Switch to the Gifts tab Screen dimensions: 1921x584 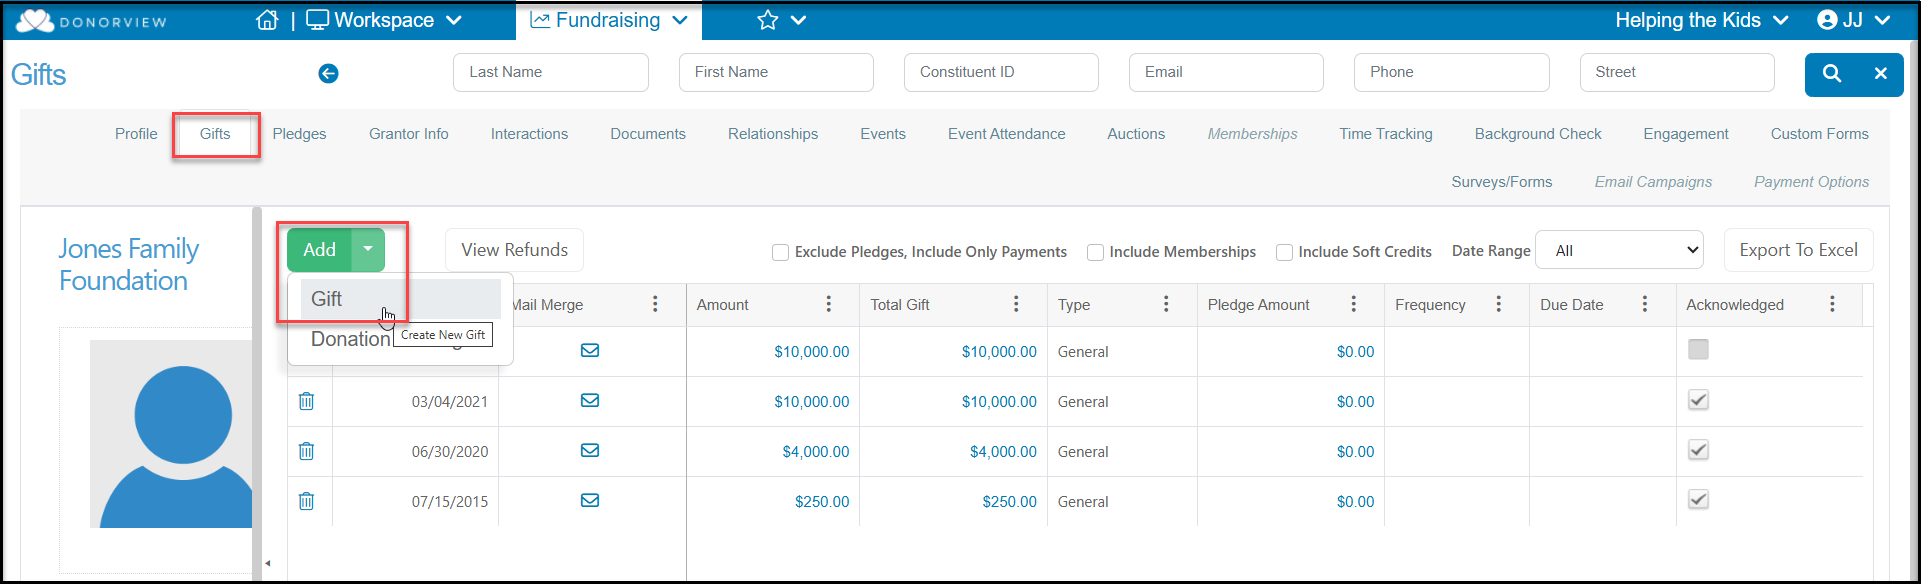tap(215, 134)
